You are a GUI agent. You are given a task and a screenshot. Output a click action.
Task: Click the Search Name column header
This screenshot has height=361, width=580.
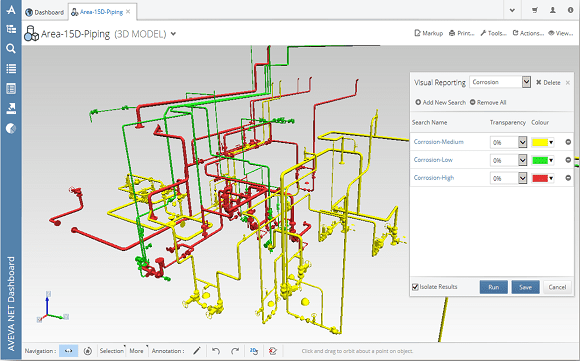click(x=429, y=122)
